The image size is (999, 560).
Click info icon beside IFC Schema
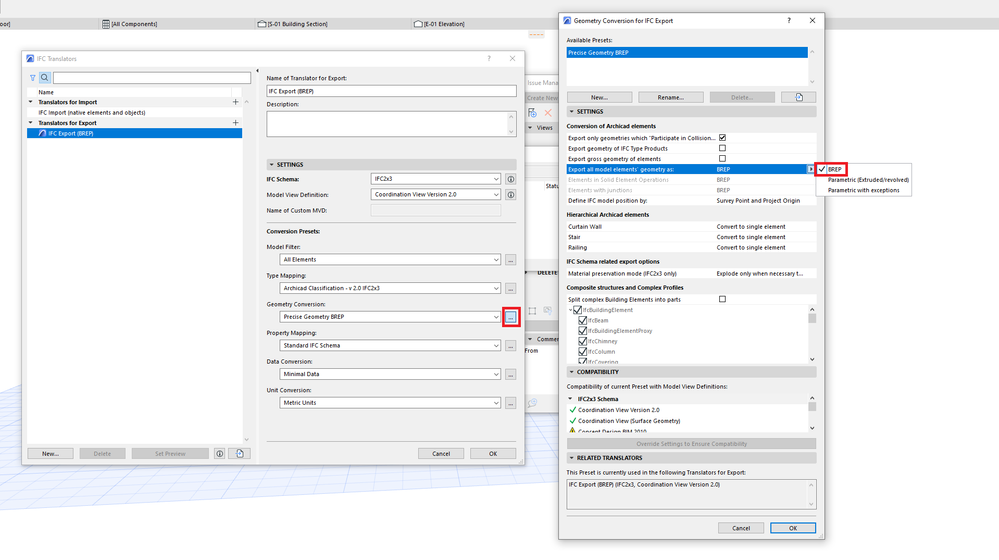coord(511,179)
